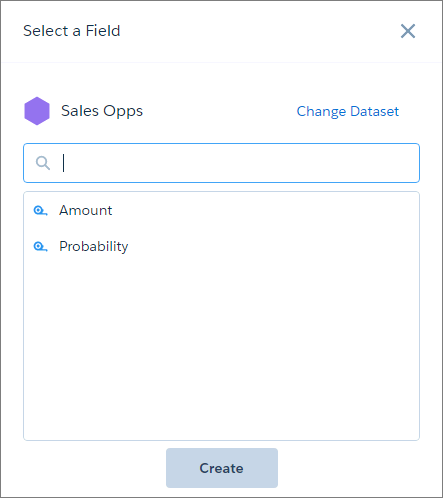Click the measure icon beside Amount
Image resolution: width=443 pixels, height=498 pixels.
(x=40, y=211)
